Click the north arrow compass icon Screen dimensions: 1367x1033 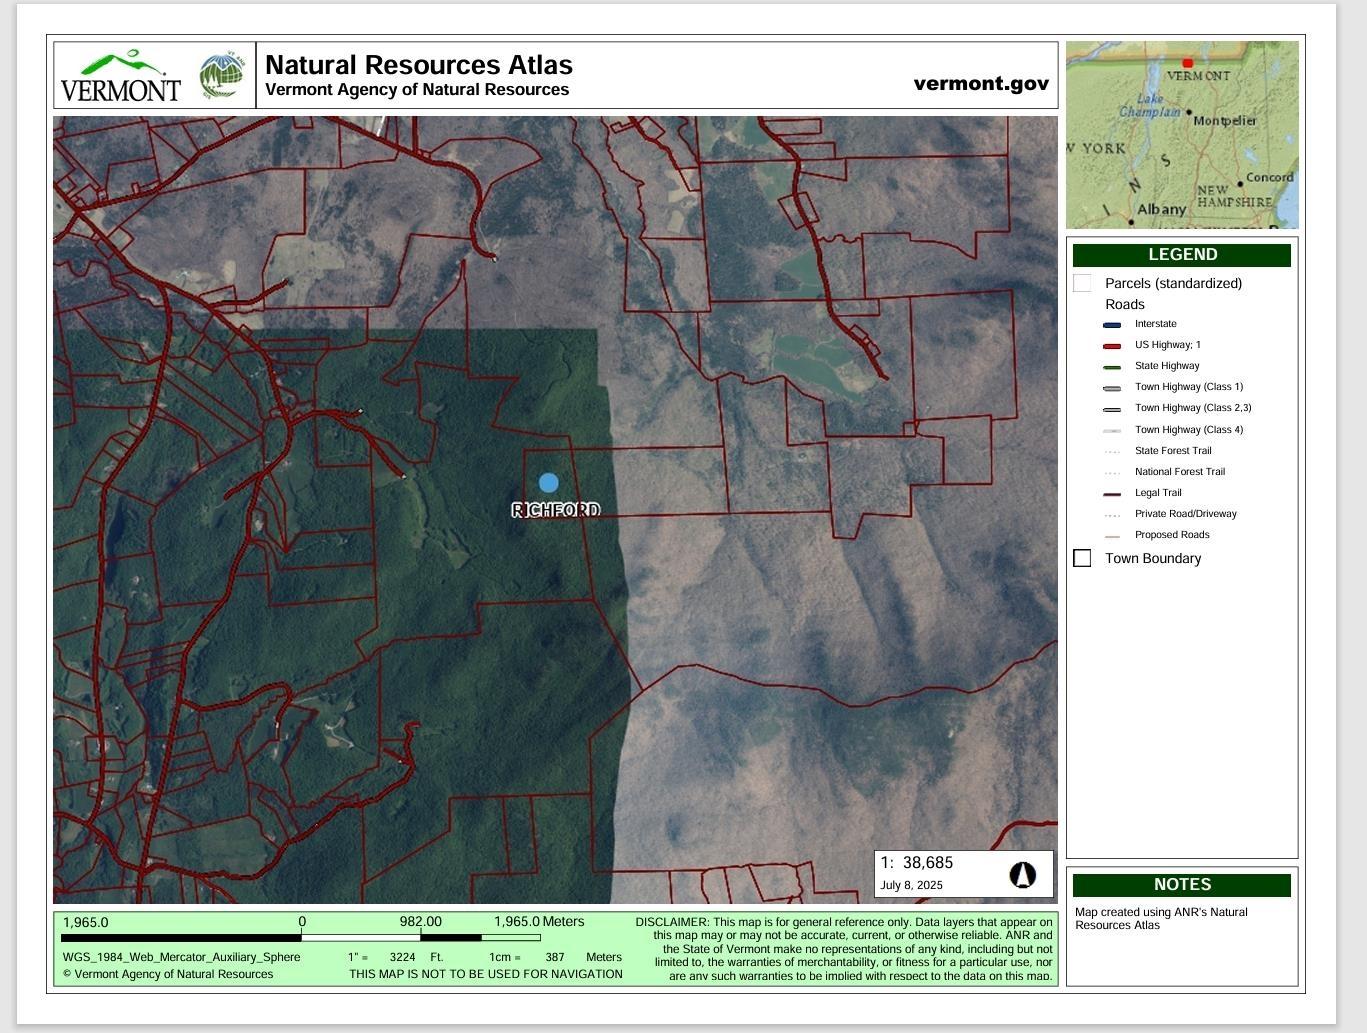pos(1021,875)
